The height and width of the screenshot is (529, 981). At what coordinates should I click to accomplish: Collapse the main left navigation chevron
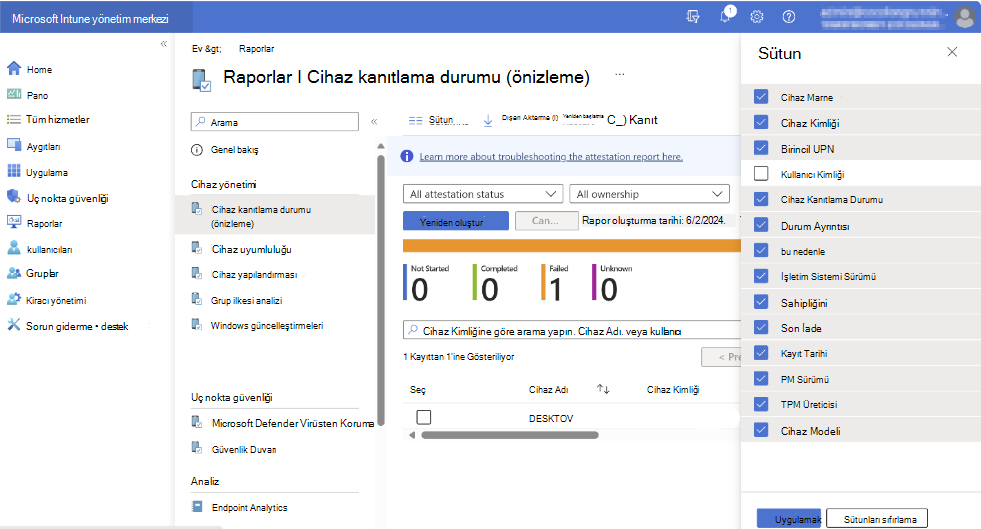tap(164, 44)
